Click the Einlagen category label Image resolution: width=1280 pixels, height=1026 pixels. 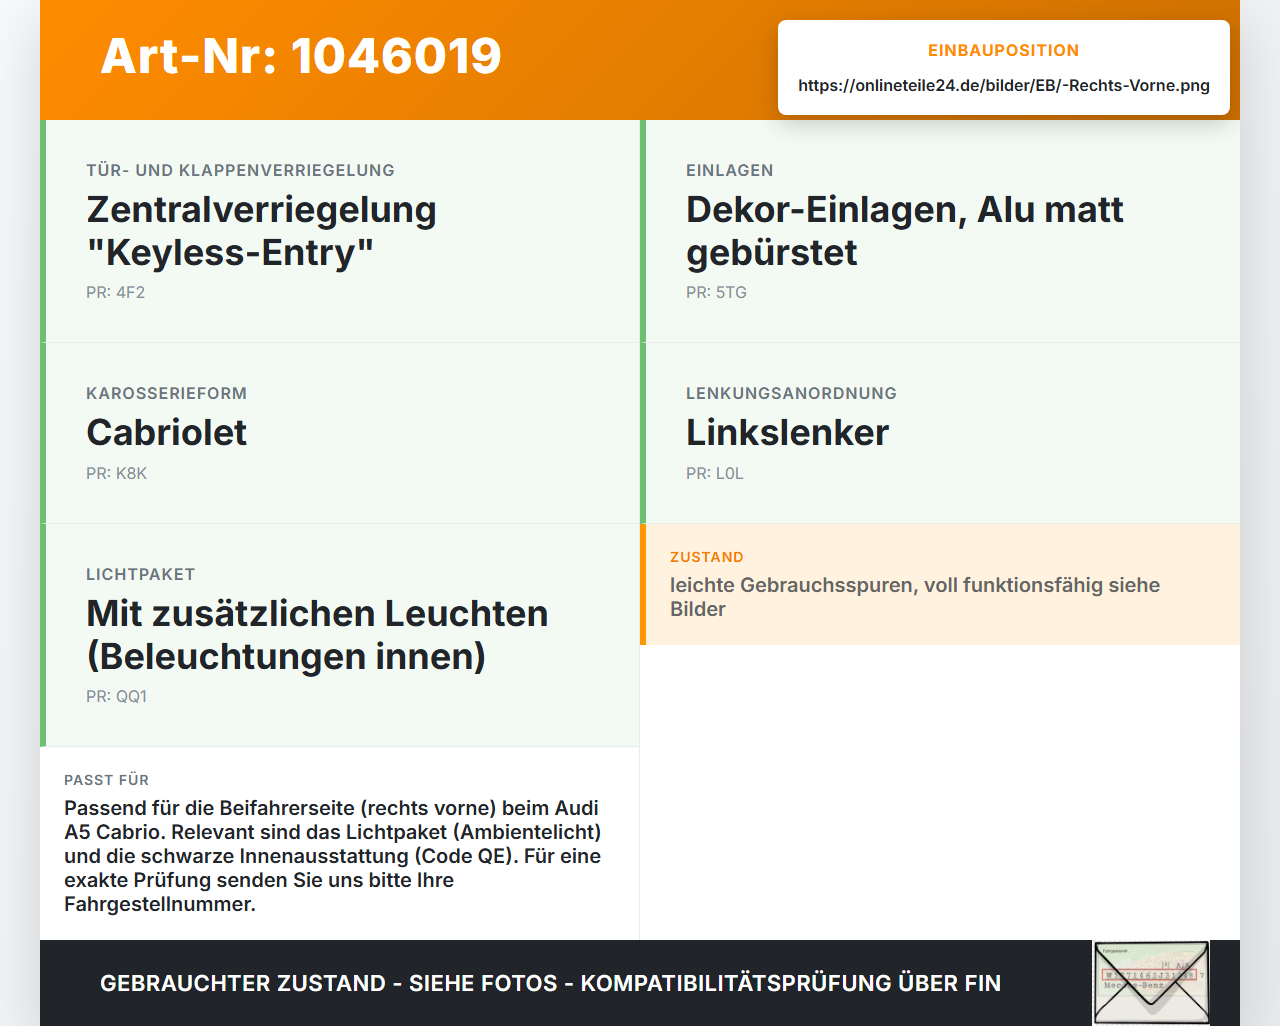pos(730,170)
